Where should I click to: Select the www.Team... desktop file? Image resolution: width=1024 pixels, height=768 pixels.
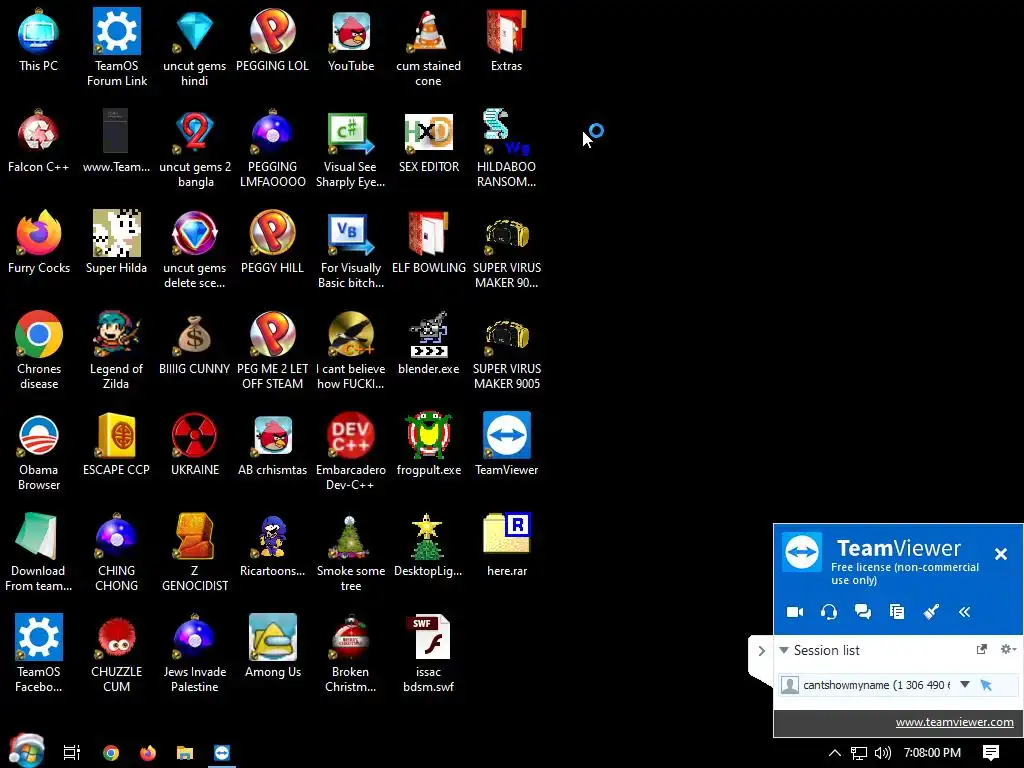[x=116, y=142]
